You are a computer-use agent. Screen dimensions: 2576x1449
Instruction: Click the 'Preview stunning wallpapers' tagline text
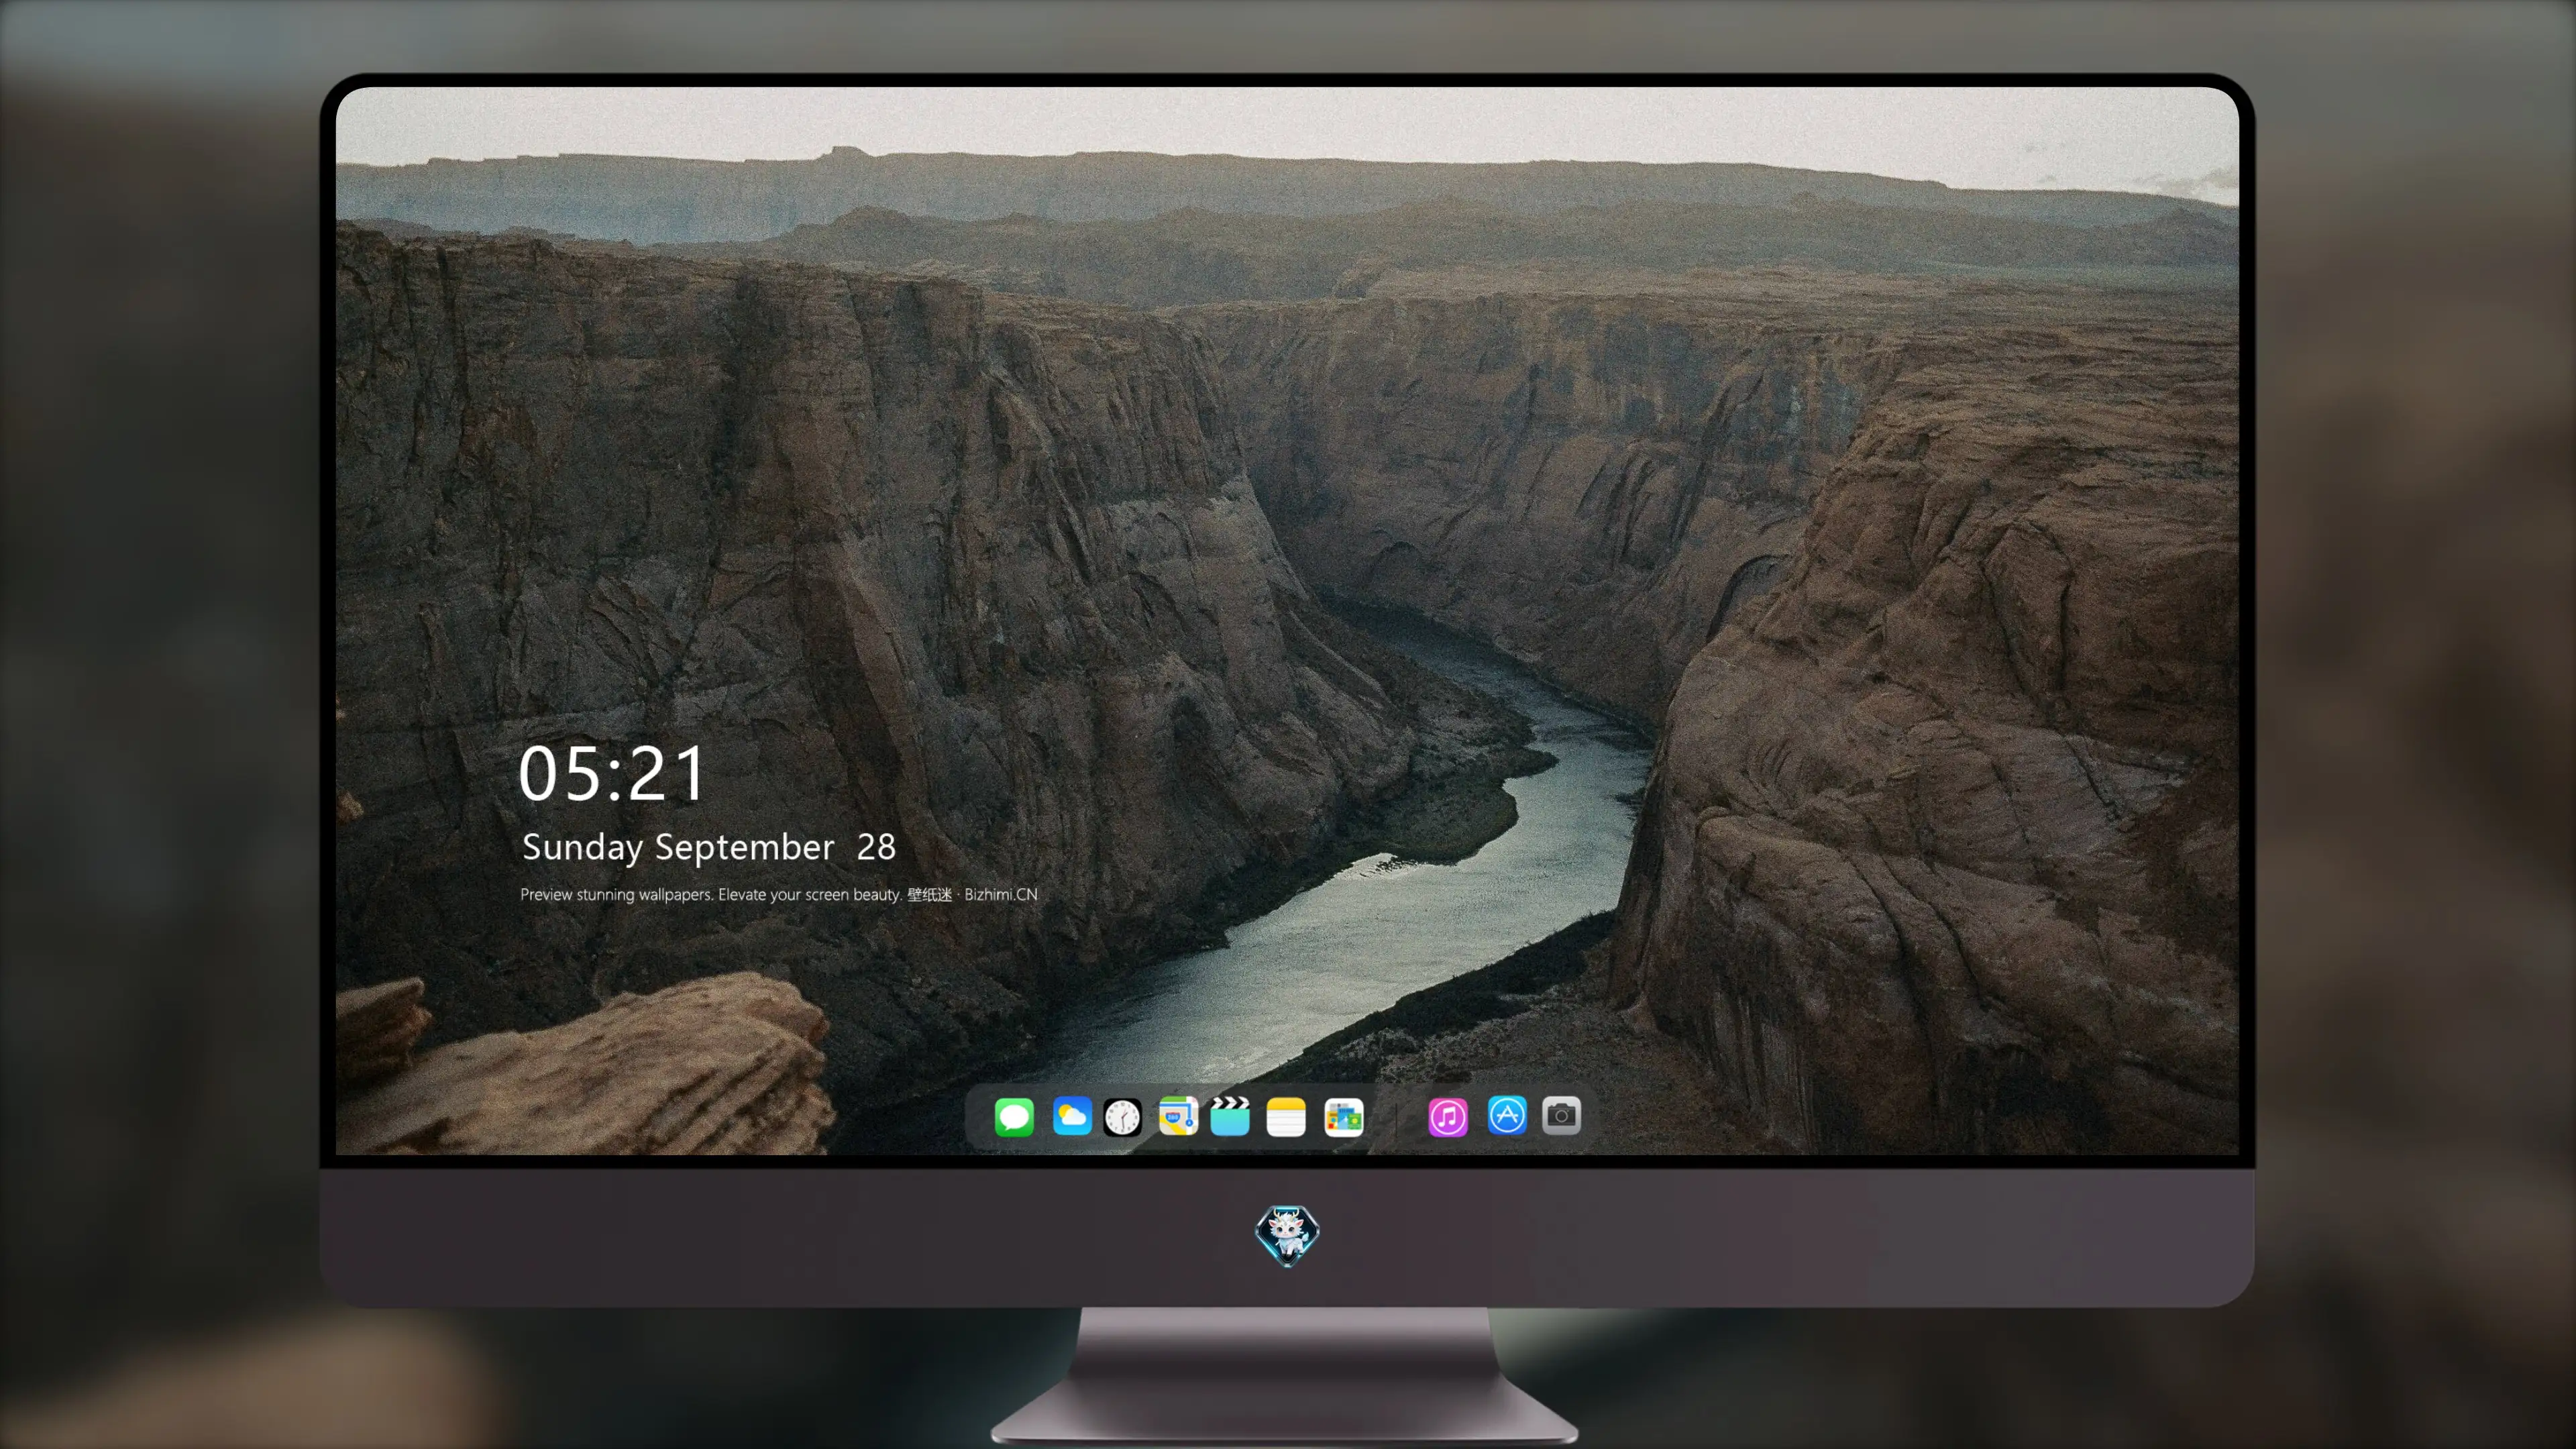pyautogui.click(x=779, y=894)
